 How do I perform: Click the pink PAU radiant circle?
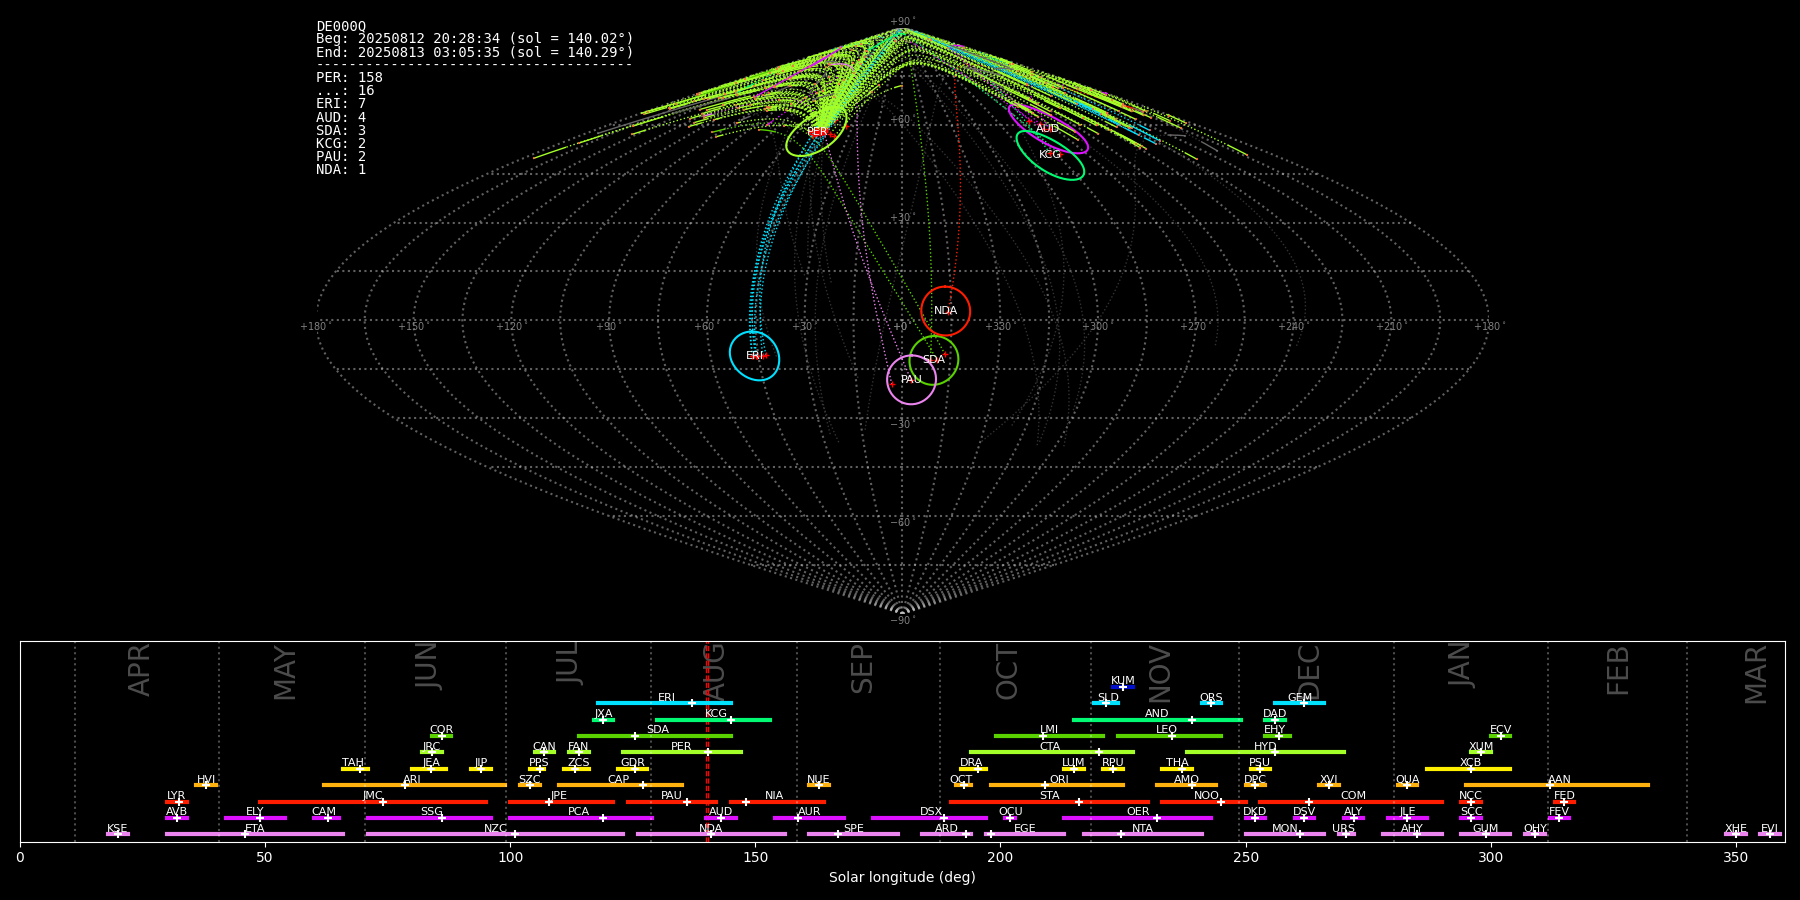point(911,380)
